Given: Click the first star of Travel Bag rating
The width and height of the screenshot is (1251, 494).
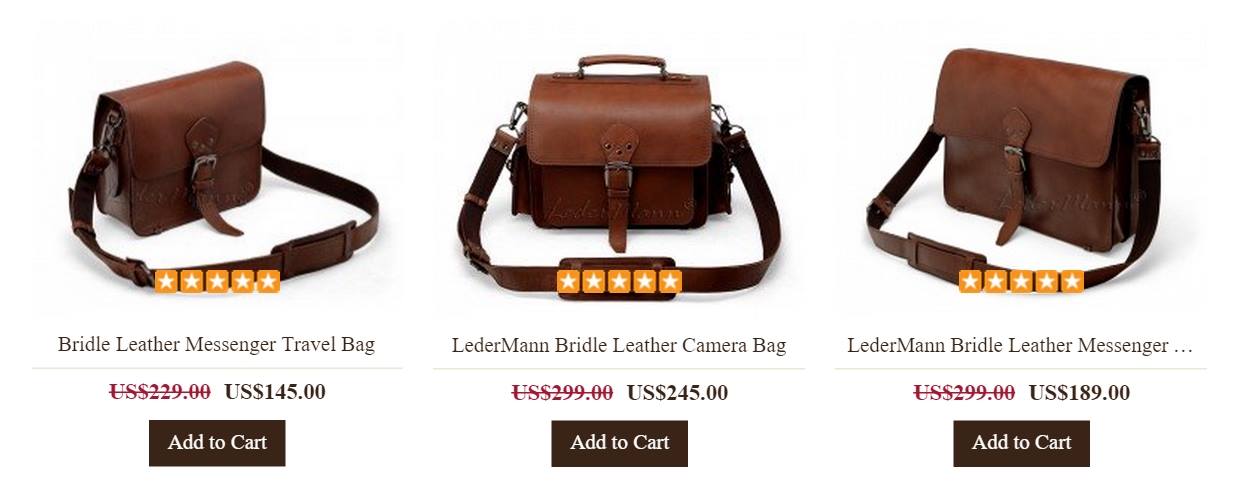Looking at the screenshot, I should (x=166, y=282).
